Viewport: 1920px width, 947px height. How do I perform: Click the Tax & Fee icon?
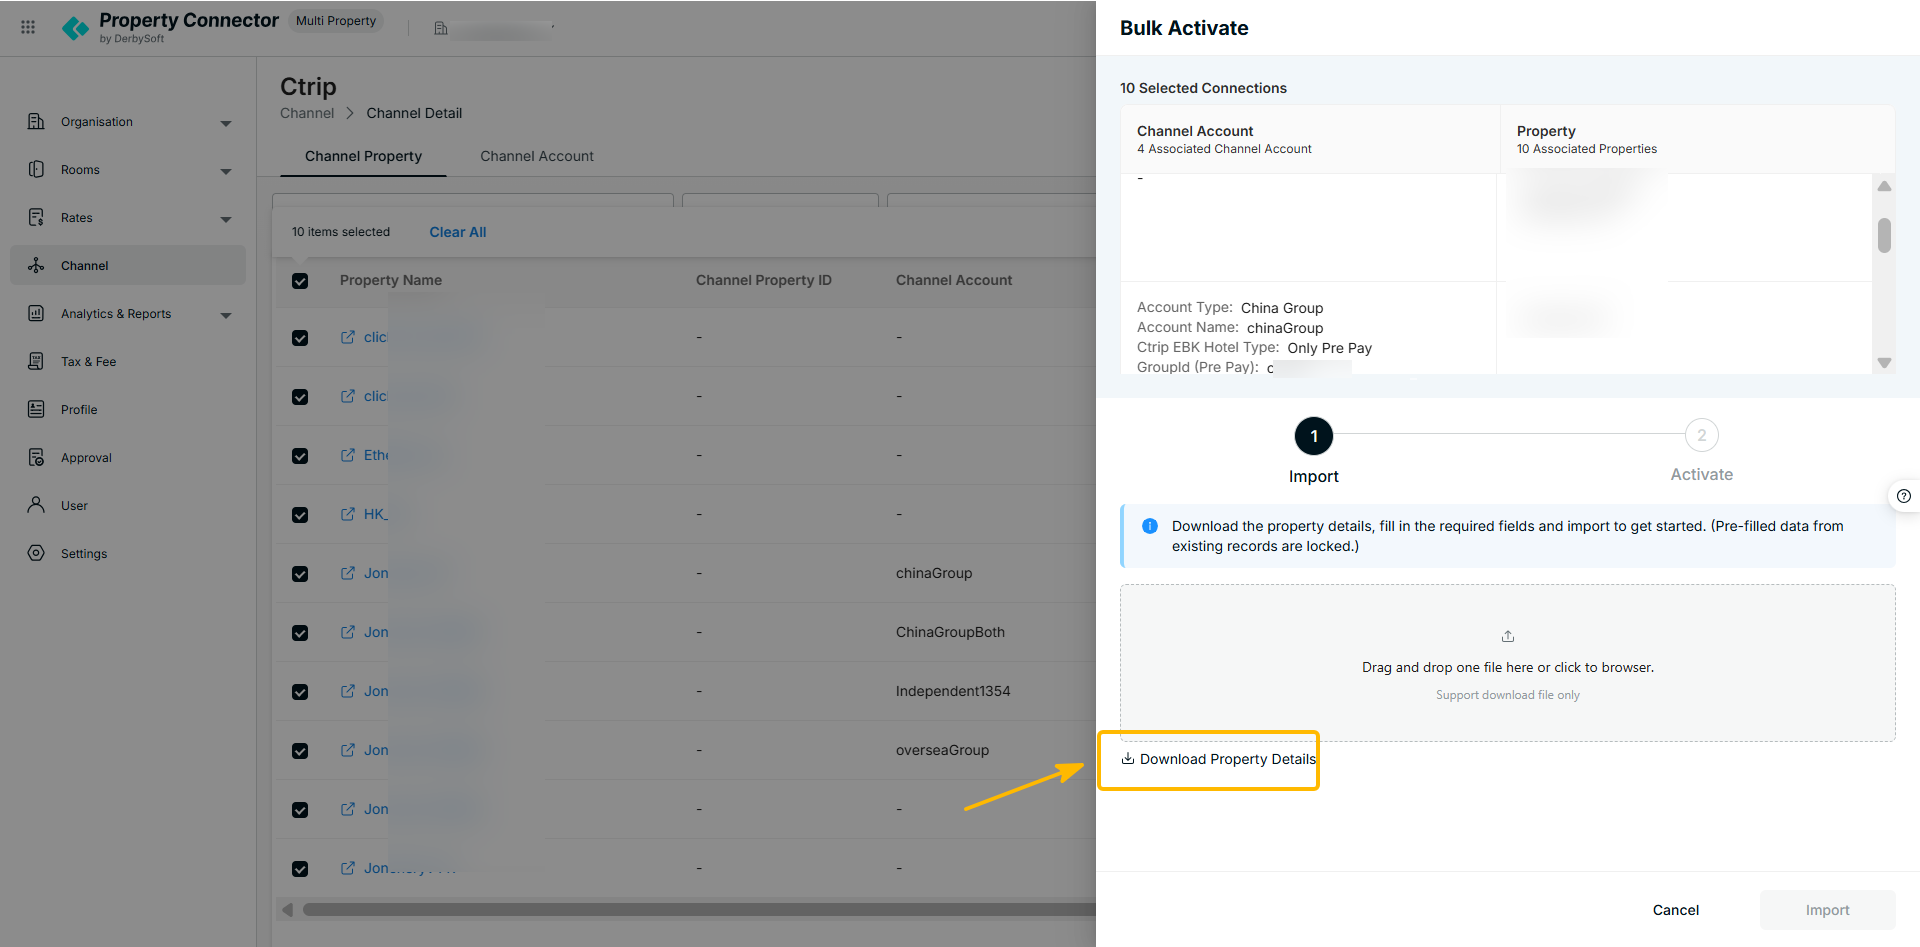click(36, 361)
